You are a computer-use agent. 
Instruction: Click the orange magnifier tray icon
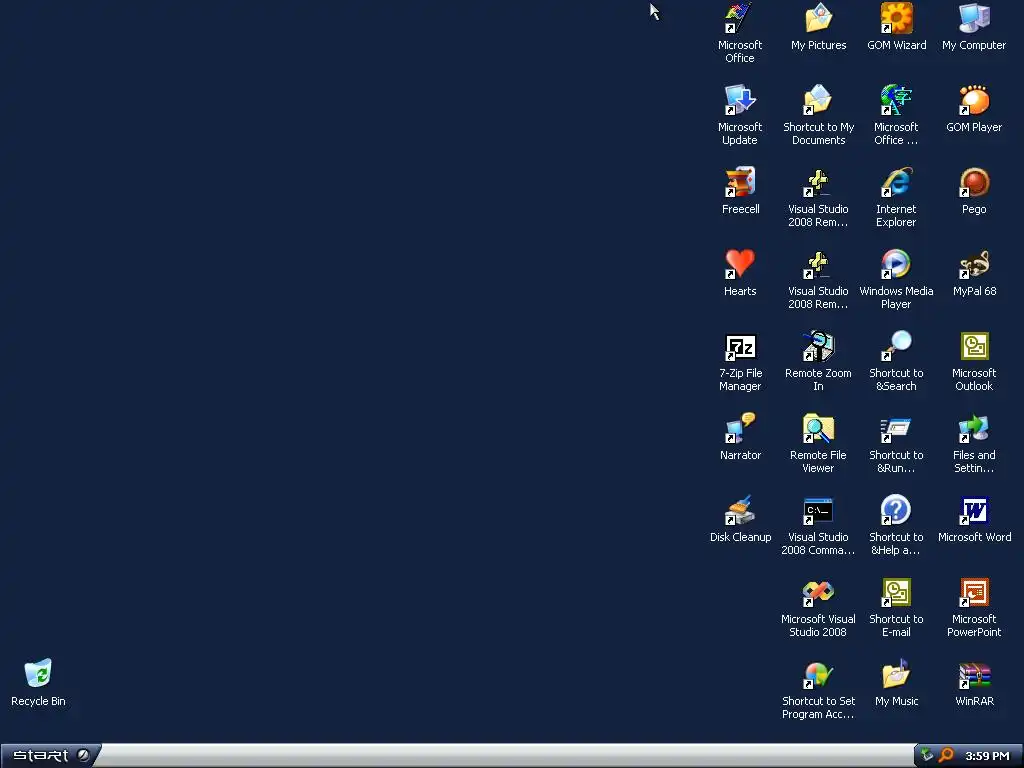946,756
